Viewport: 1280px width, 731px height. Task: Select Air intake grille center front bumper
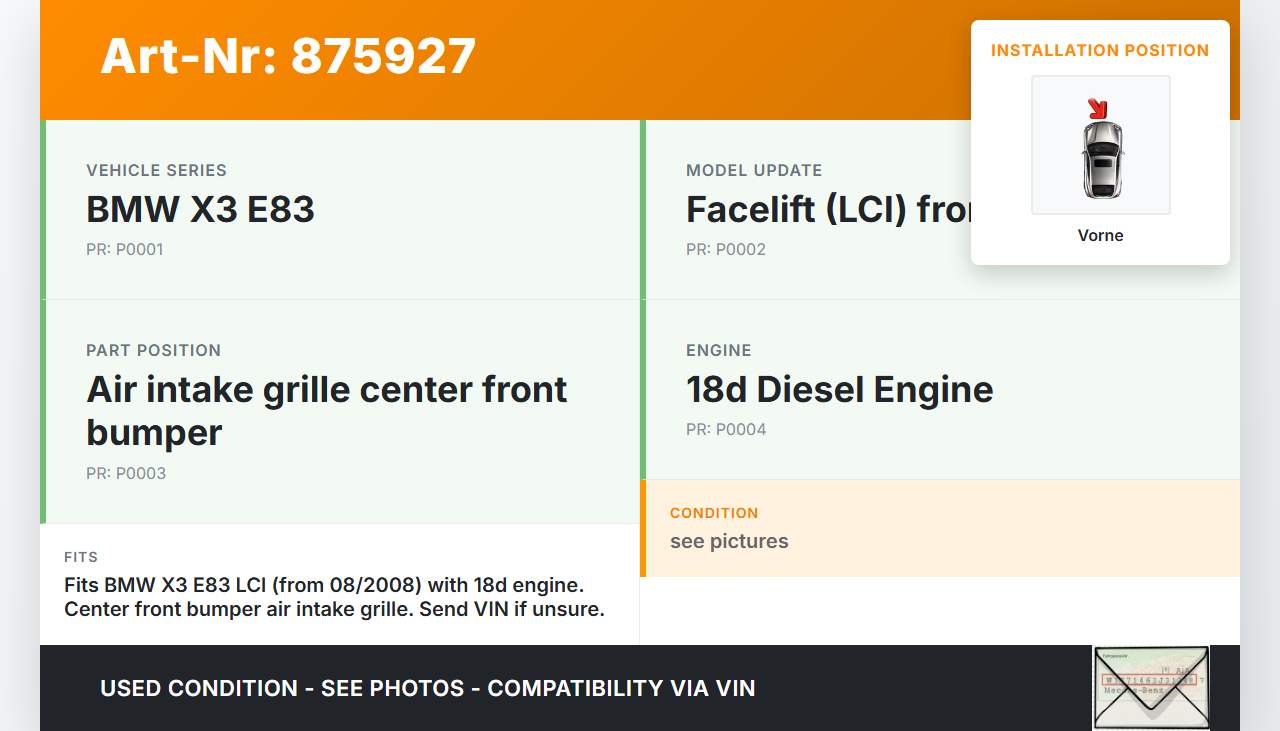(x=326, y=410)
